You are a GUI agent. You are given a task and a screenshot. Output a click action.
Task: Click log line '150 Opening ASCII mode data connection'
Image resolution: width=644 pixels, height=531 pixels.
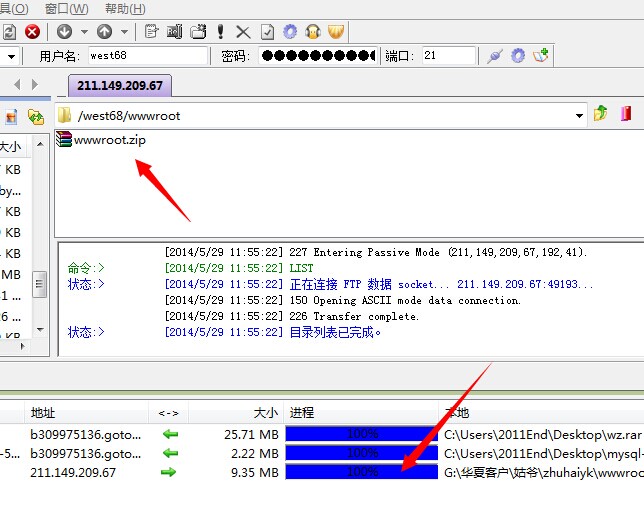click(343, 300)
